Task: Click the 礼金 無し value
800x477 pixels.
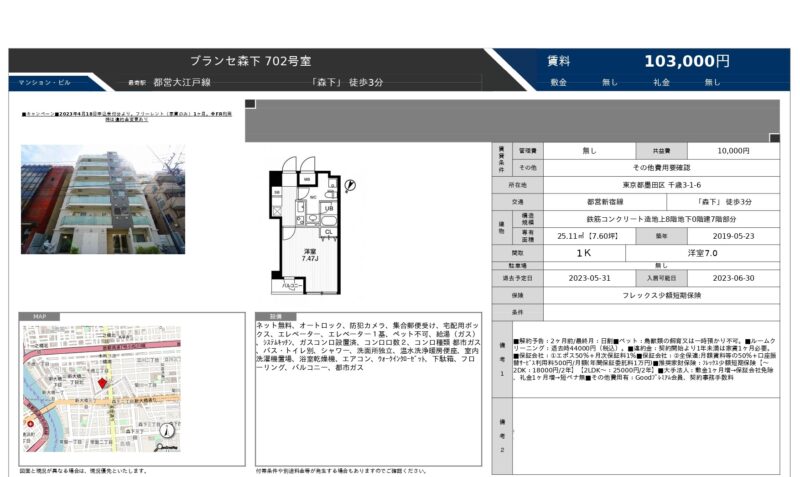Action: click(x=712, y=82)
